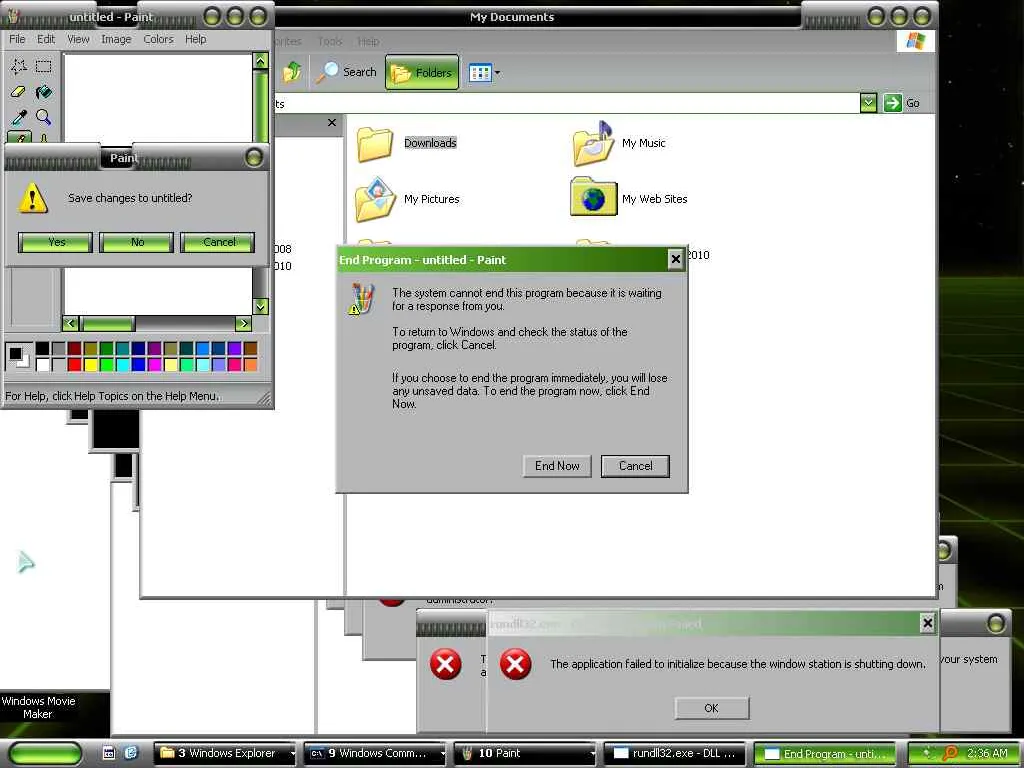
Task: Open the Windows Explorer taskbar group
Action: (225, 754)
